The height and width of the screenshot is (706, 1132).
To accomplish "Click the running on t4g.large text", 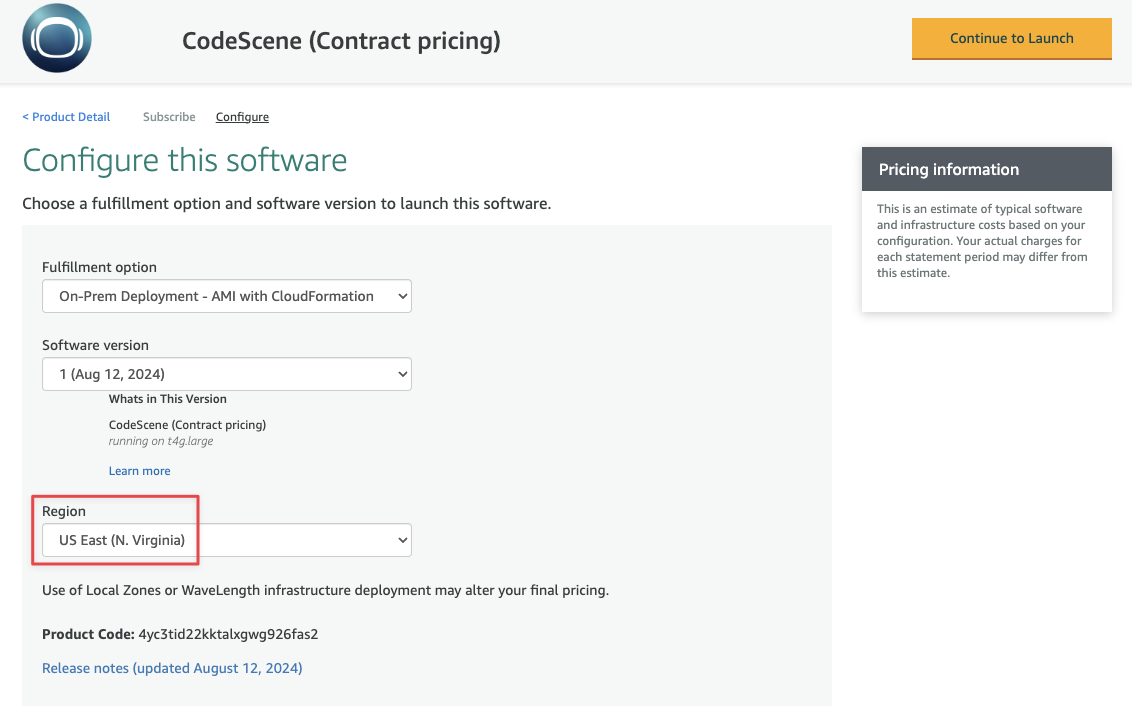I will pyautogui.click(x=161, y=441).
